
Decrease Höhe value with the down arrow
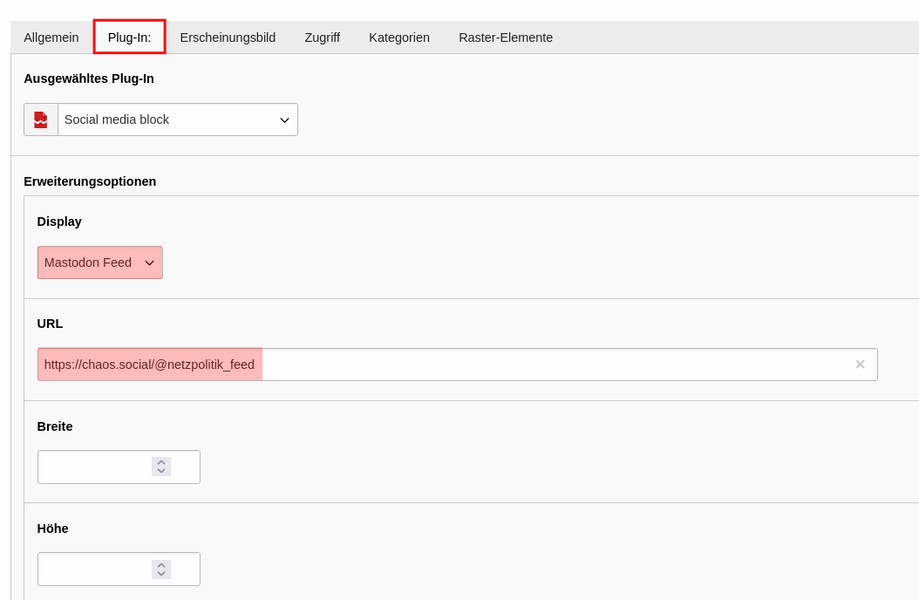(161, 574)
